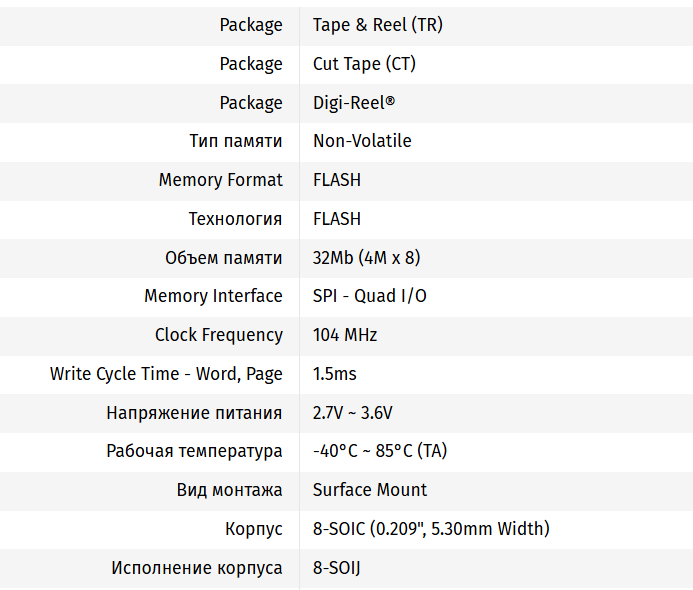Click the "Write Cycle Time - Word, Page" label

click(x=166, y=374)
